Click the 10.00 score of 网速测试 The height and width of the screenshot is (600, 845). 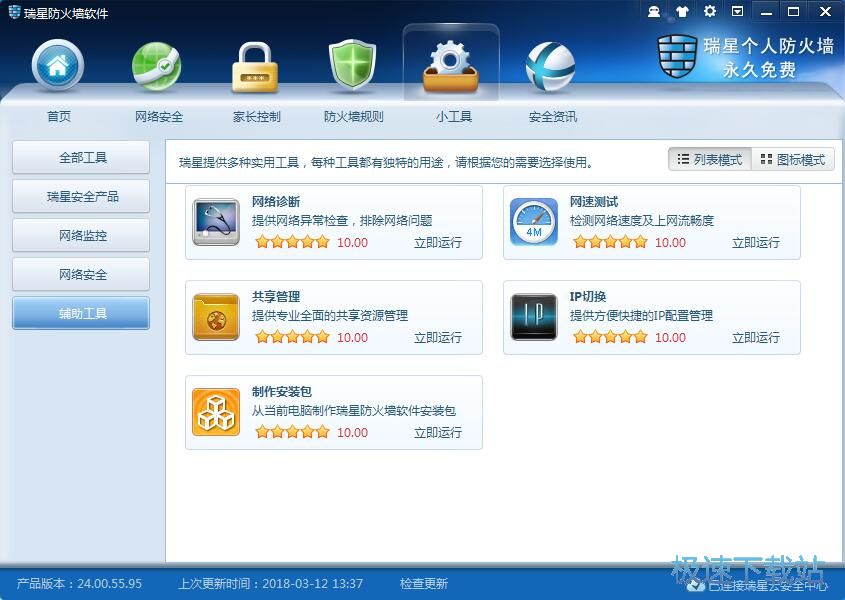coord(670,243)
